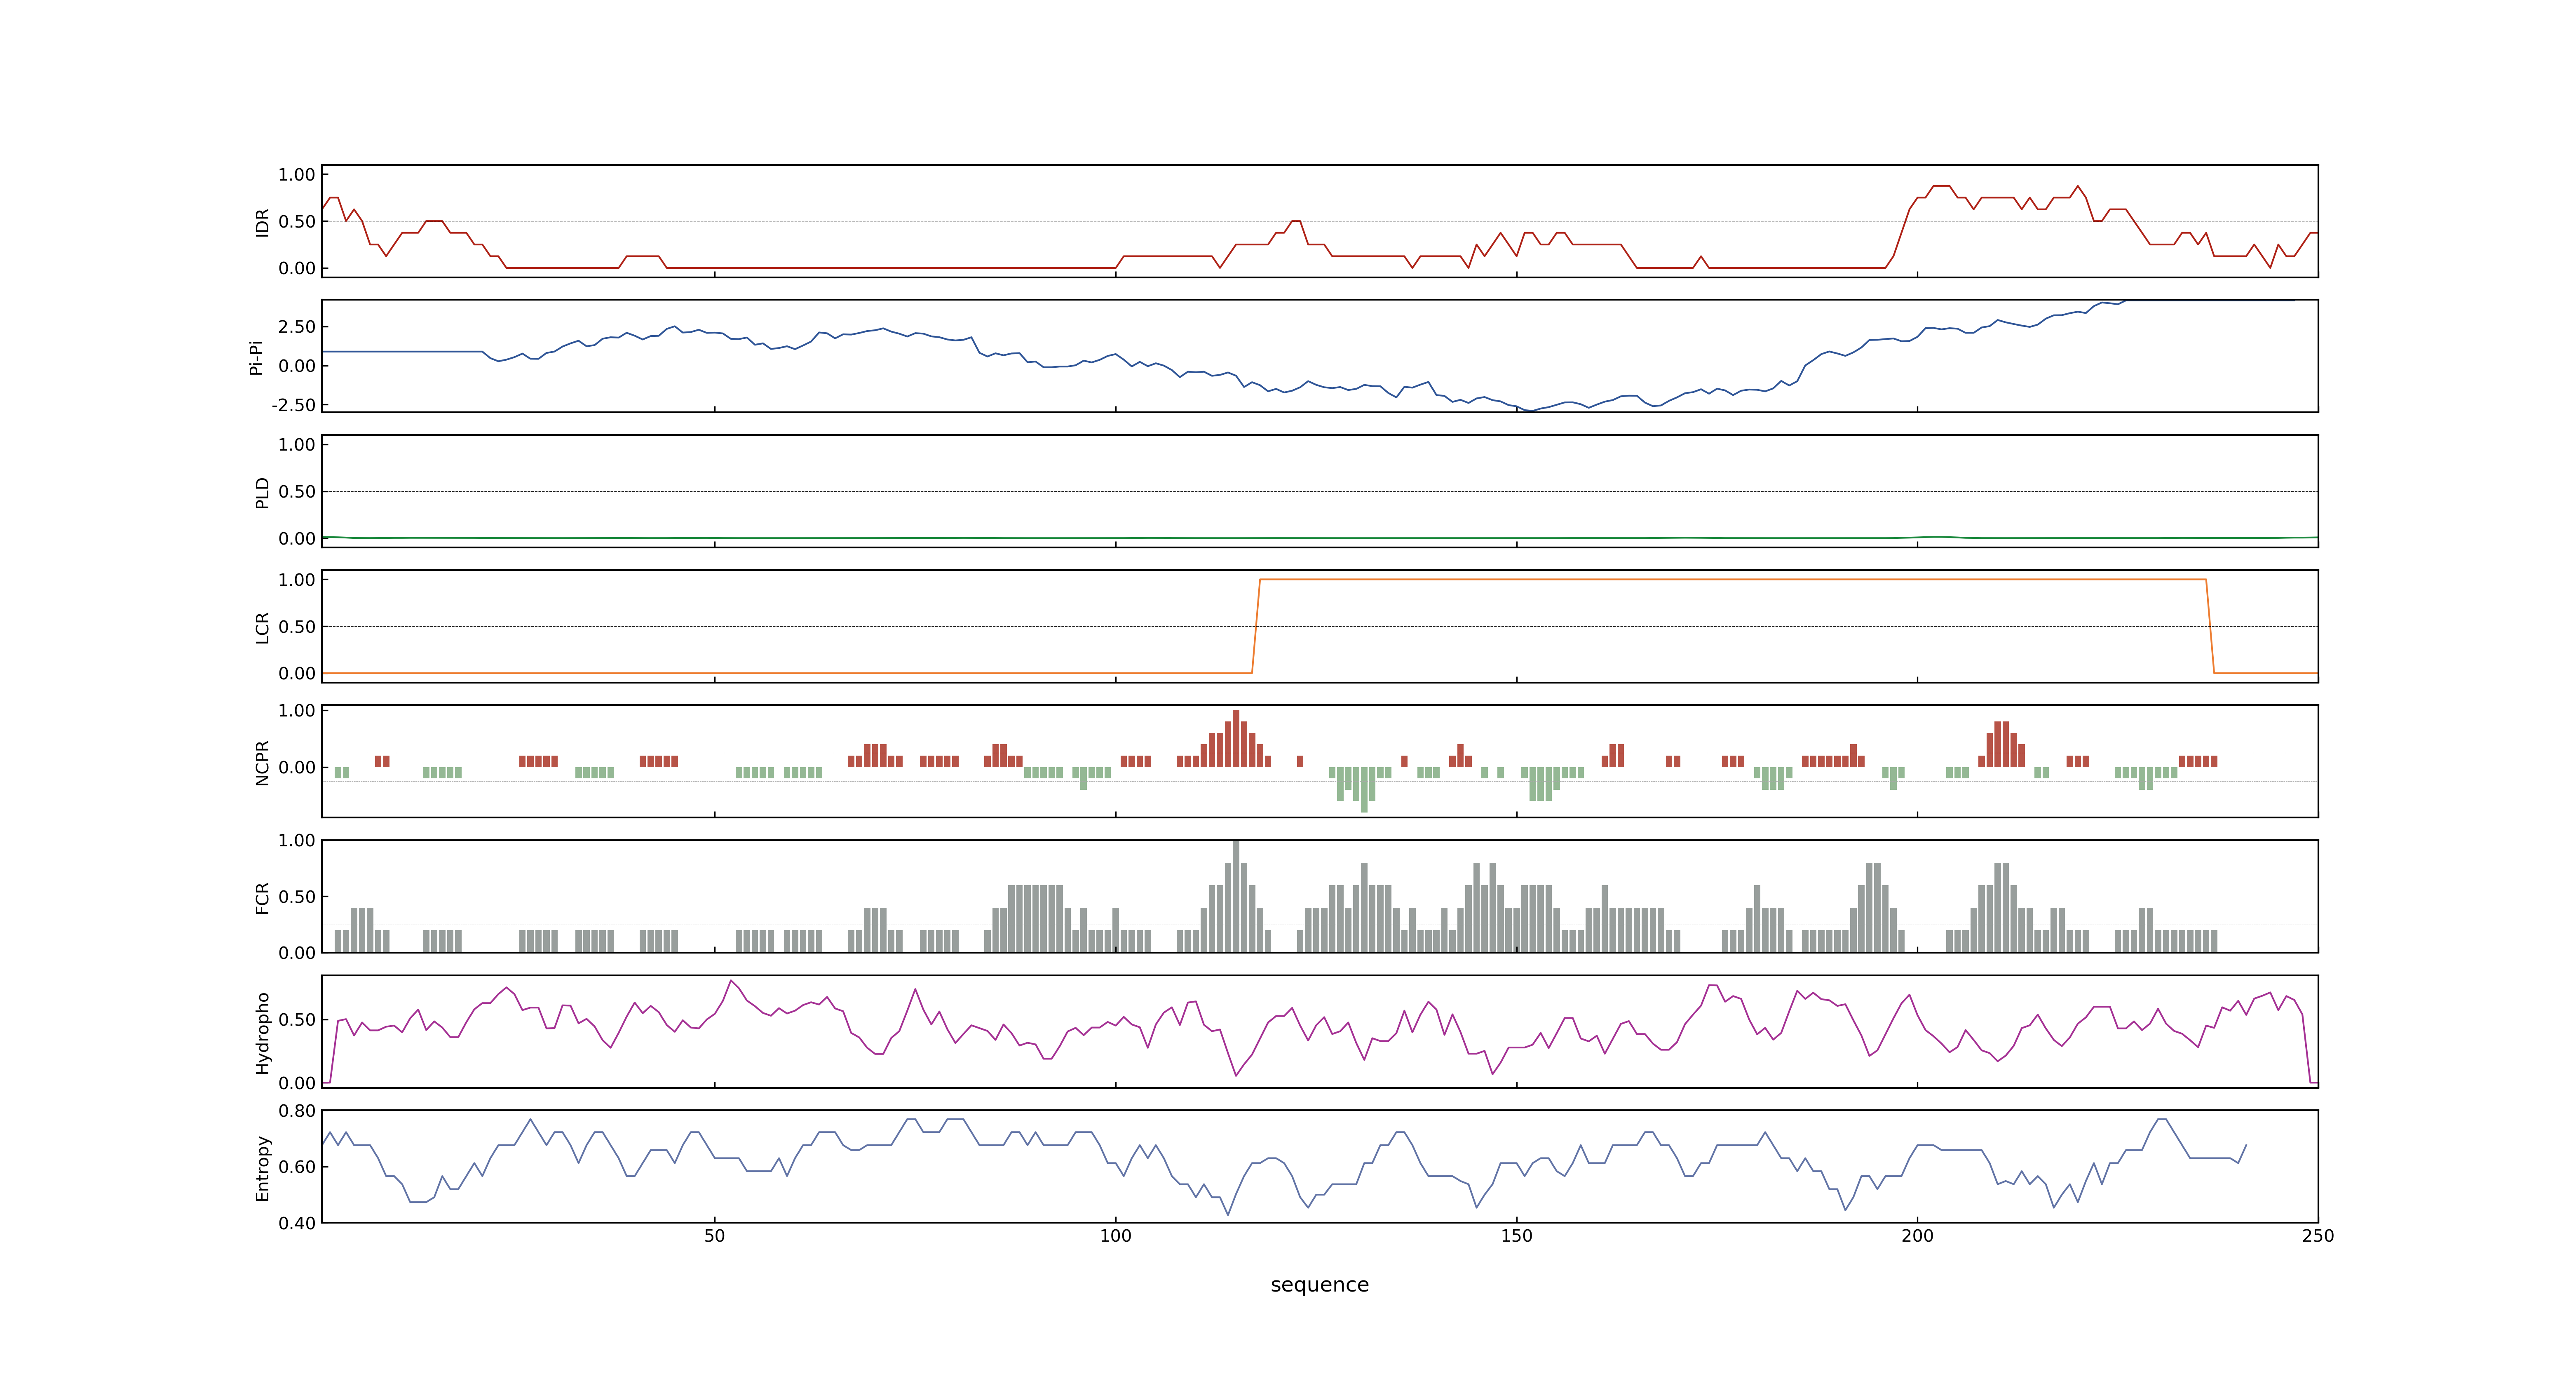Click the NCPR axis label
The width and height of the screenshot is (2576, 1374).
click(x=262, y=763)
